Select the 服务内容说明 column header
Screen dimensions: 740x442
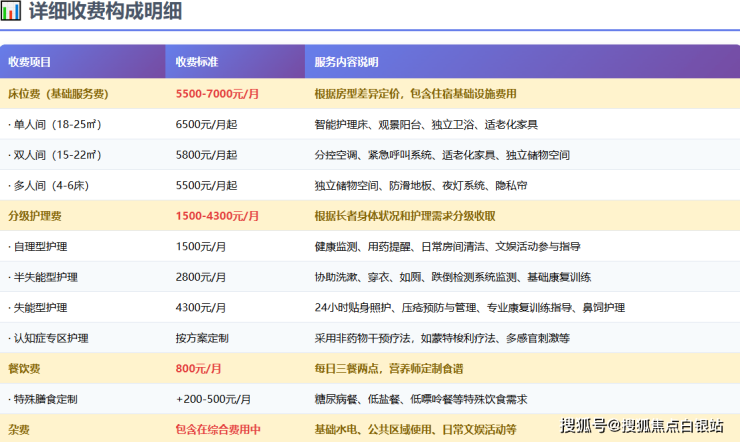click(x=346, y=62)
